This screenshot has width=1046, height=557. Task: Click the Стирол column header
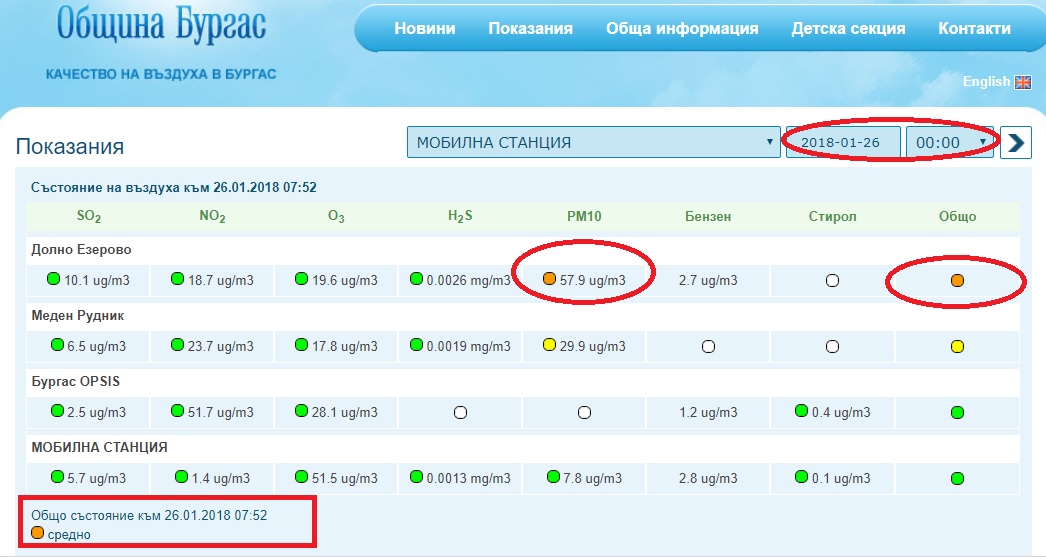832,216
